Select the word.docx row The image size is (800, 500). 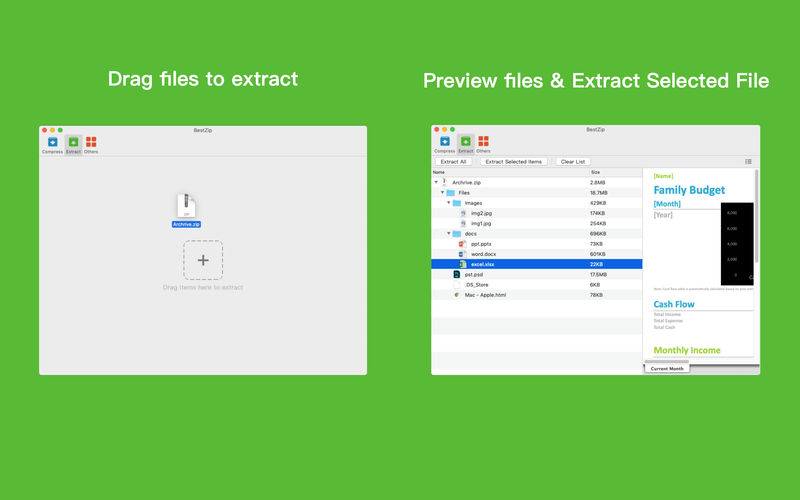537,254
